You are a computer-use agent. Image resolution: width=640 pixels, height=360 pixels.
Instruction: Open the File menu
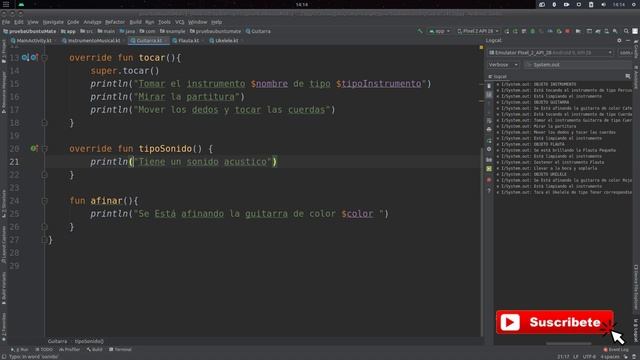point(6,22)
